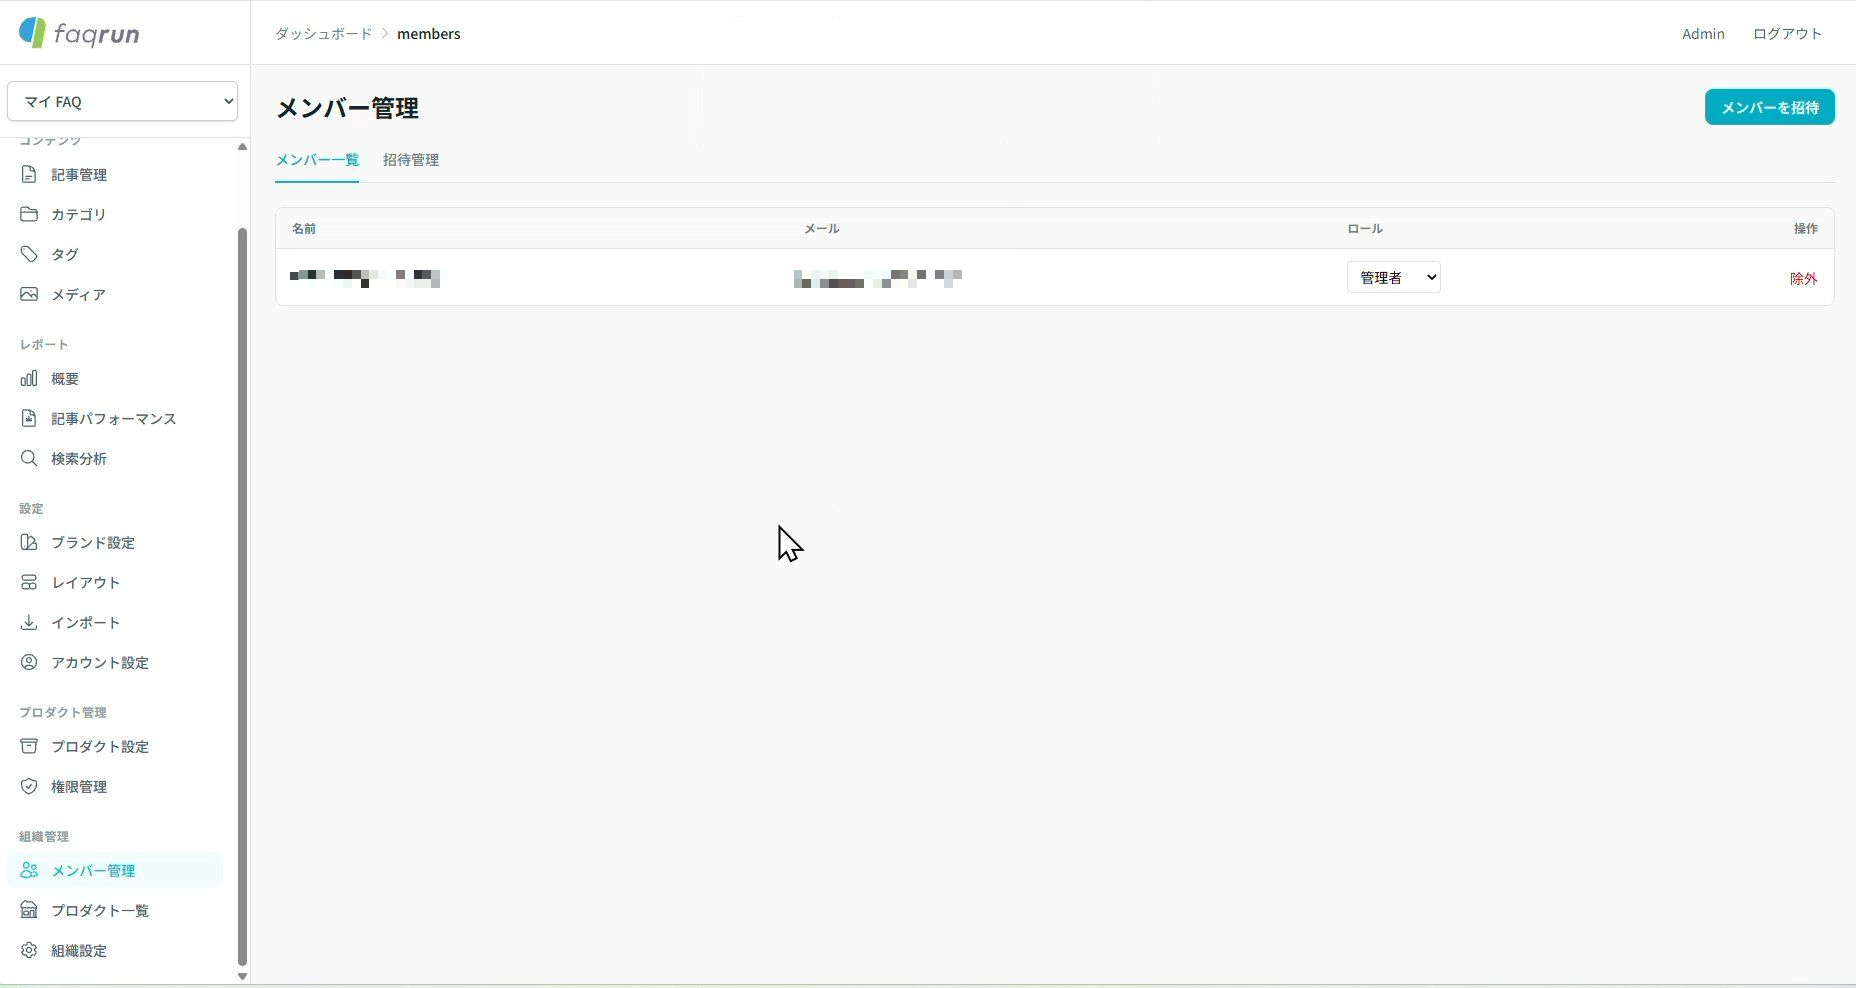Viewport: 1856px width, 988px height.
Task: Click the インポート download icon
Action: [29, 622]
